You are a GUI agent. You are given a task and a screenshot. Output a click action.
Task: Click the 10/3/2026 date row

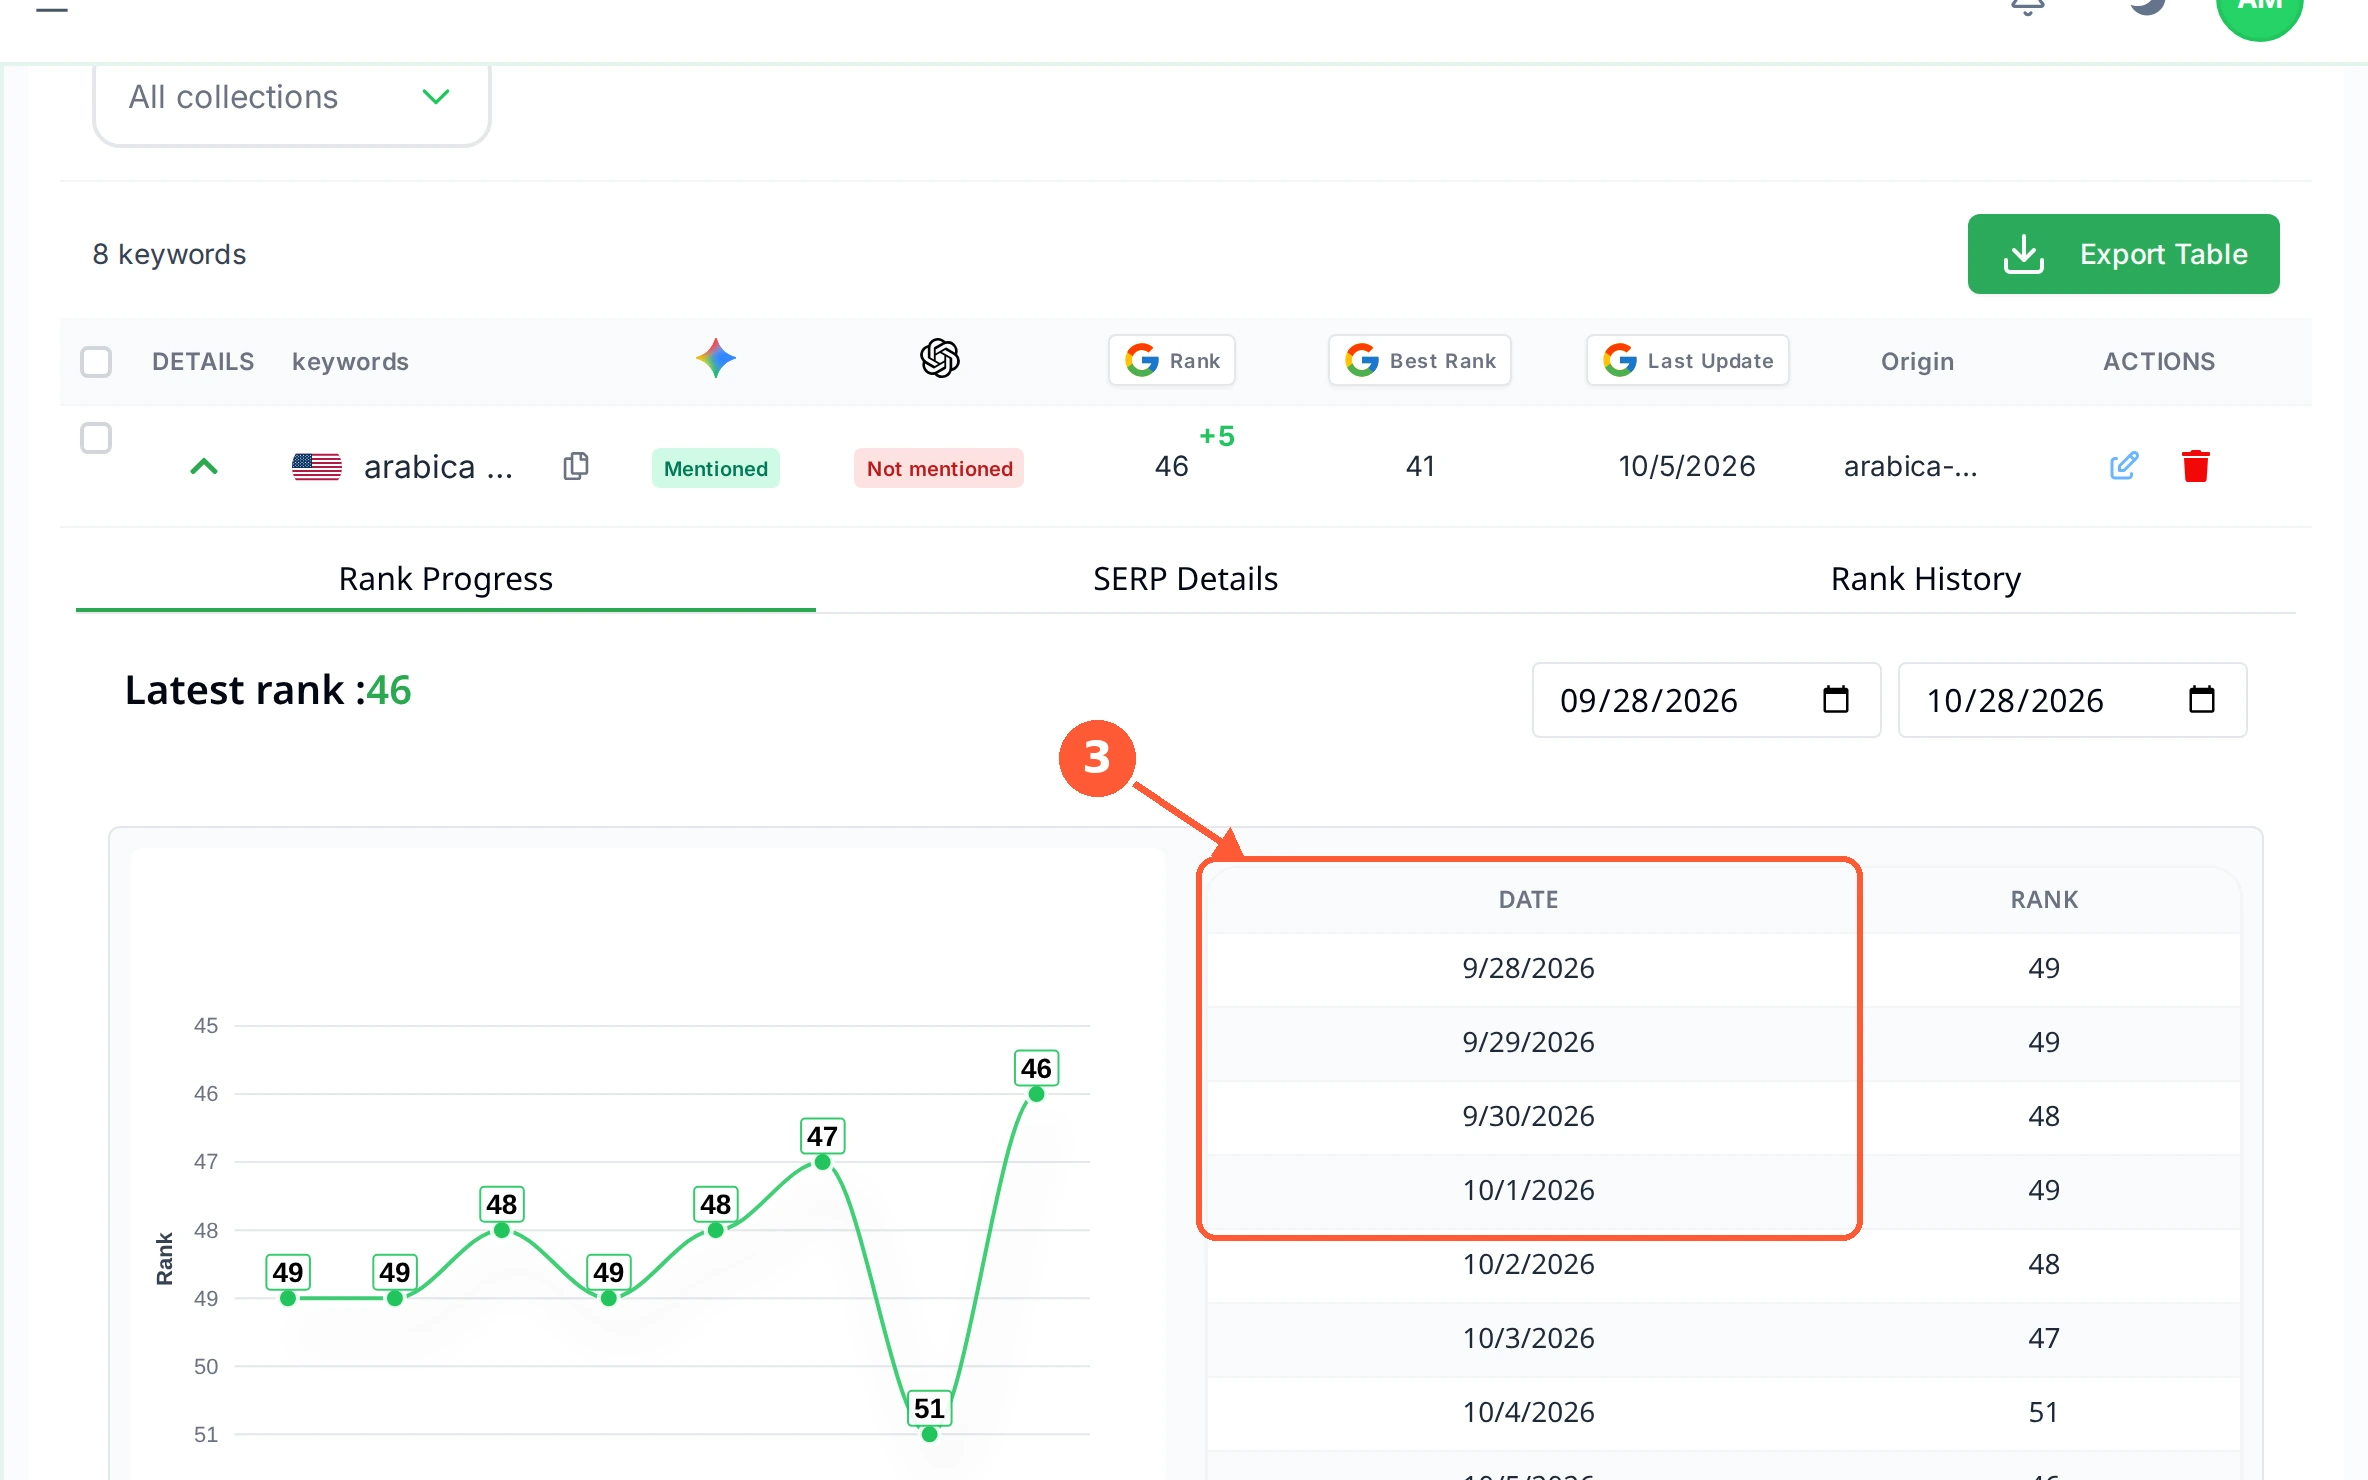point(1724,1338)
